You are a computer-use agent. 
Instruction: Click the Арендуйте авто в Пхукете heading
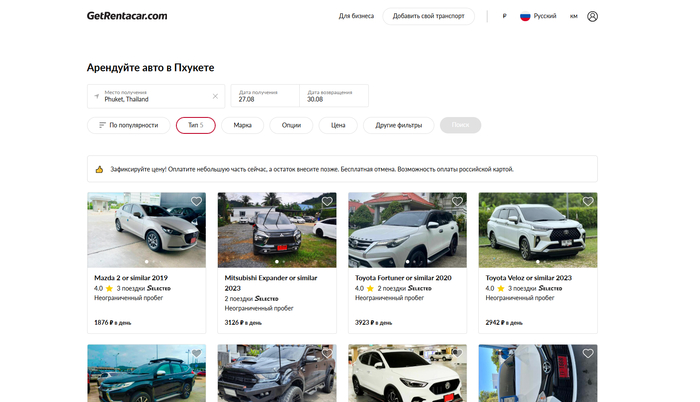click(x=150, y=67)
